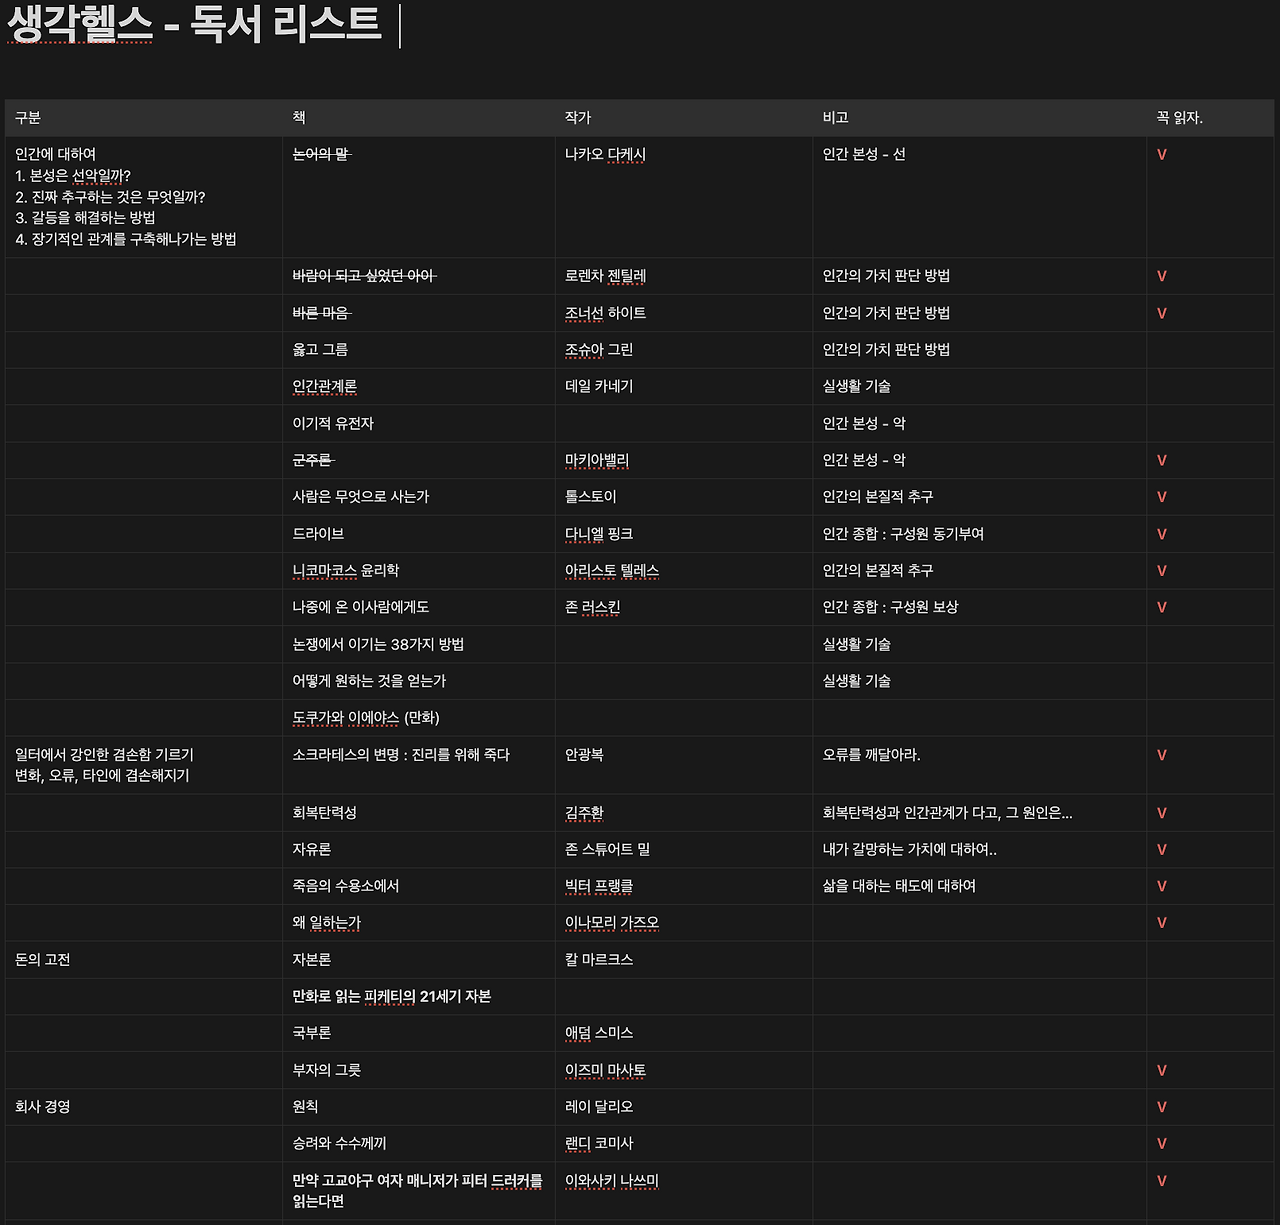
Task: Toggle the V mark on 왜 일하는가 row
Action: click(1161, 923)
